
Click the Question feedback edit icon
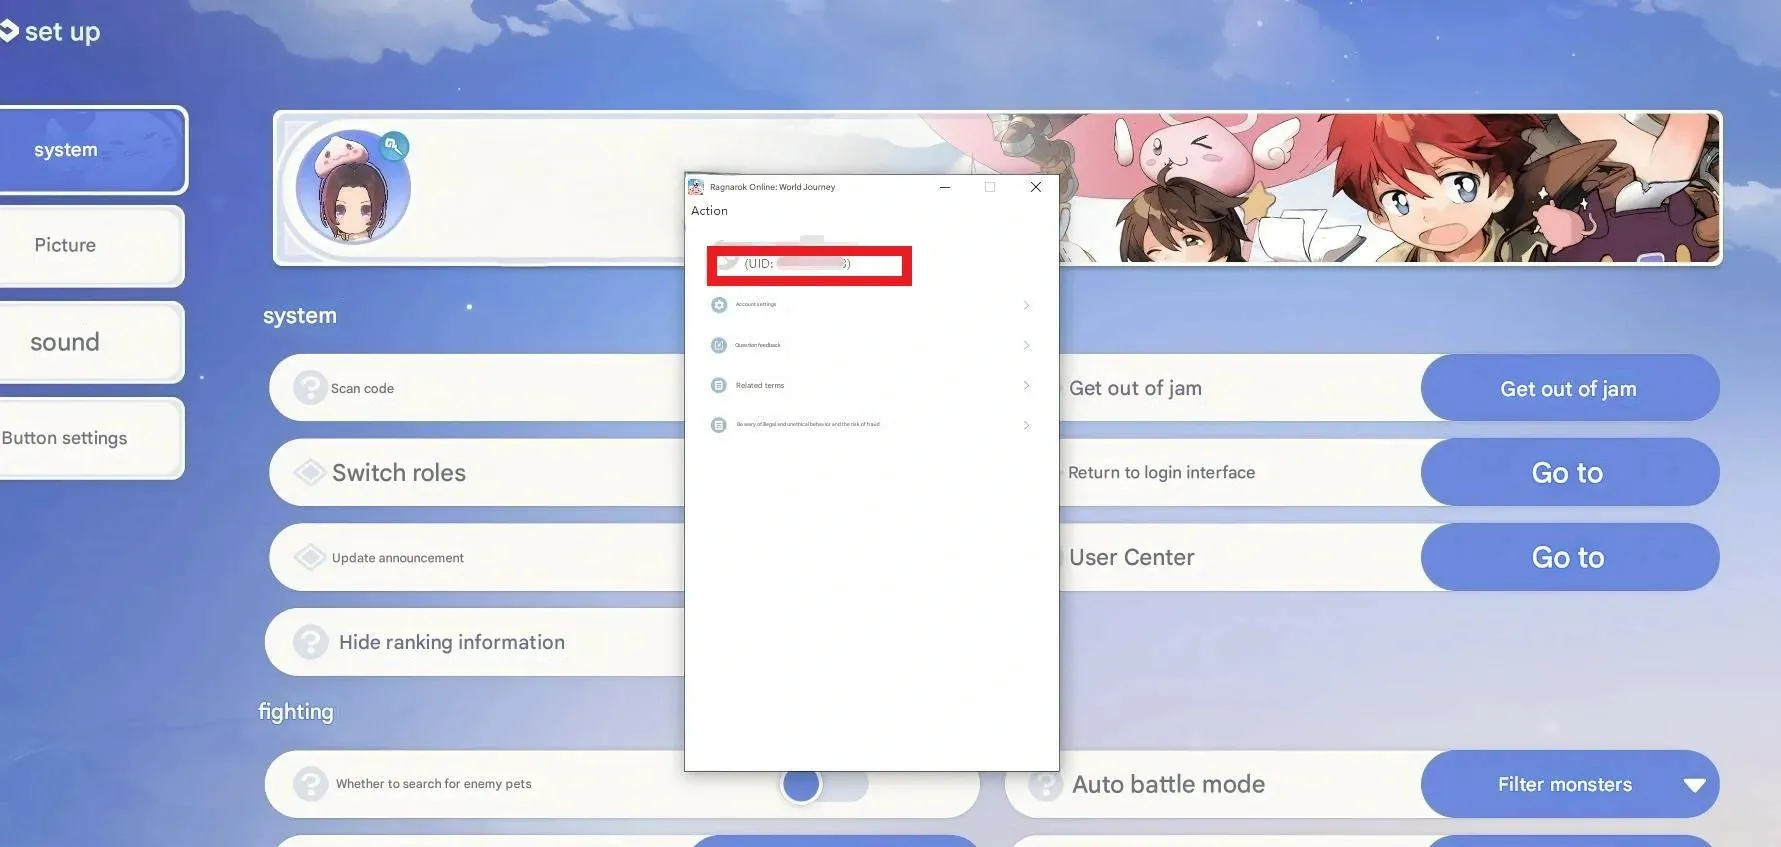pyautogui.click(x=719, y=345)
